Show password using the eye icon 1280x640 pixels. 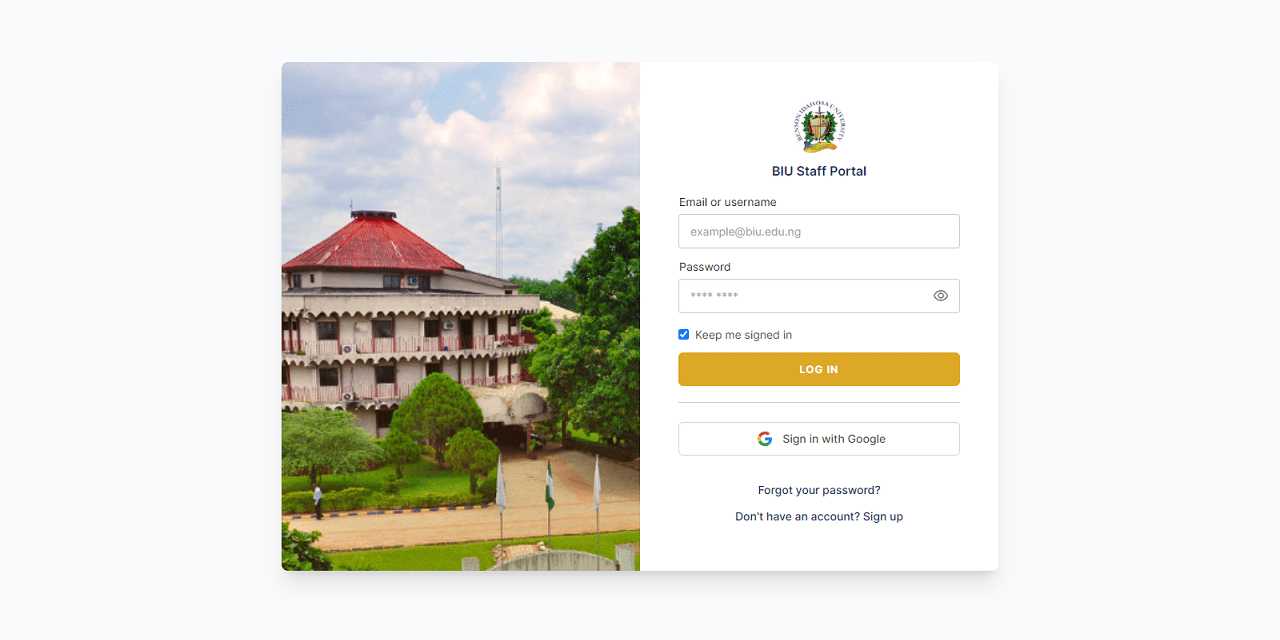[x=940, y=296]
